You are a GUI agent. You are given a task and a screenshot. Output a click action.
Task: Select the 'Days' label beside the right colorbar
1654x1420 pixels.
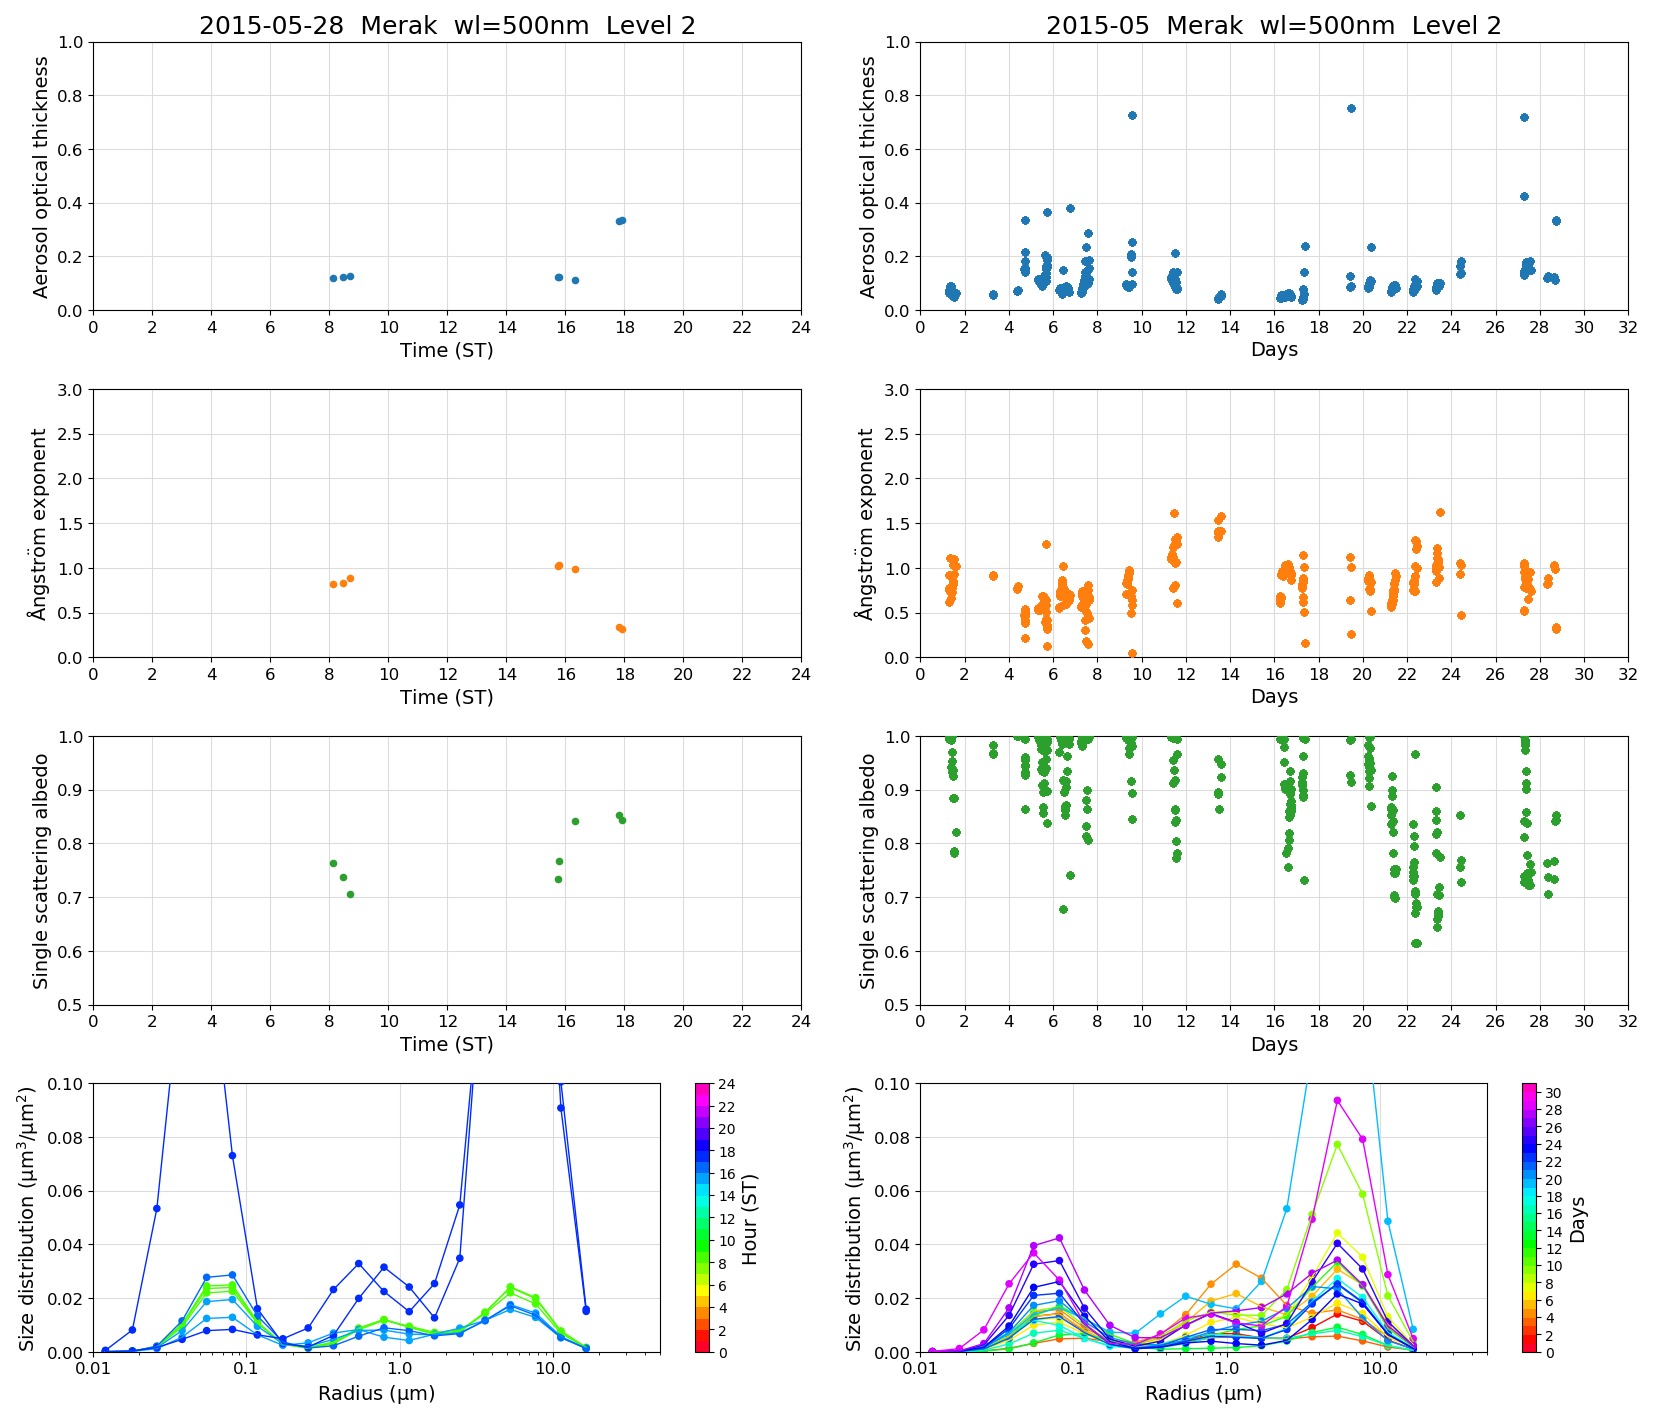point(1577,1219)
